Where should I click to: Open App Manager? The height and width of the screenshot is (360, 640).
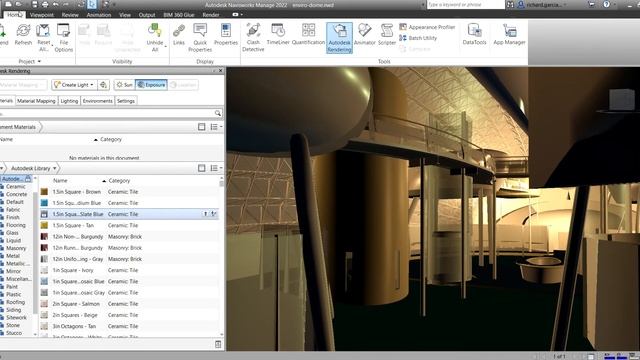click(509, 34)
